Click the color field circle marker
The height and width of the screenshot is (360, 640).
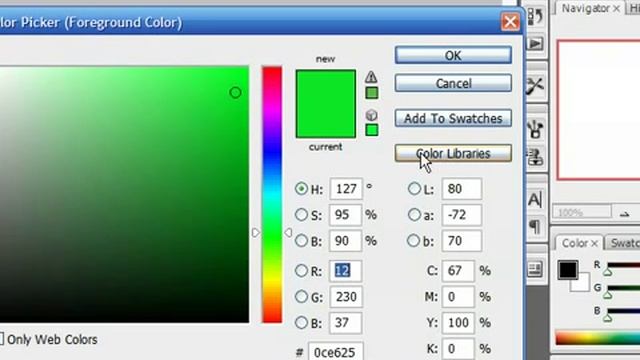(235, 93)
